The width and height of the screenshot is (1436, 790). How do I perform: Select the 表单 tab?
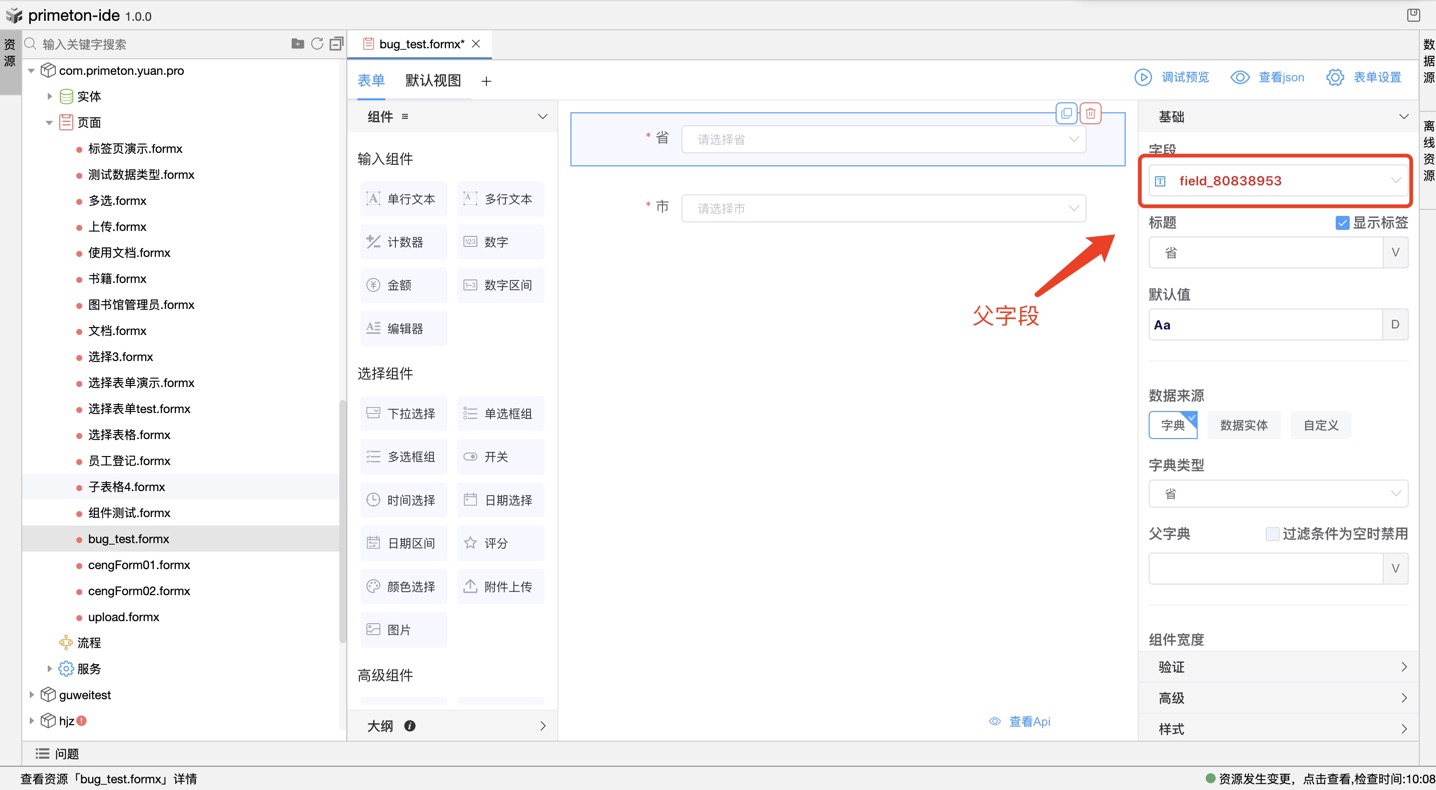tap(370, 80)
